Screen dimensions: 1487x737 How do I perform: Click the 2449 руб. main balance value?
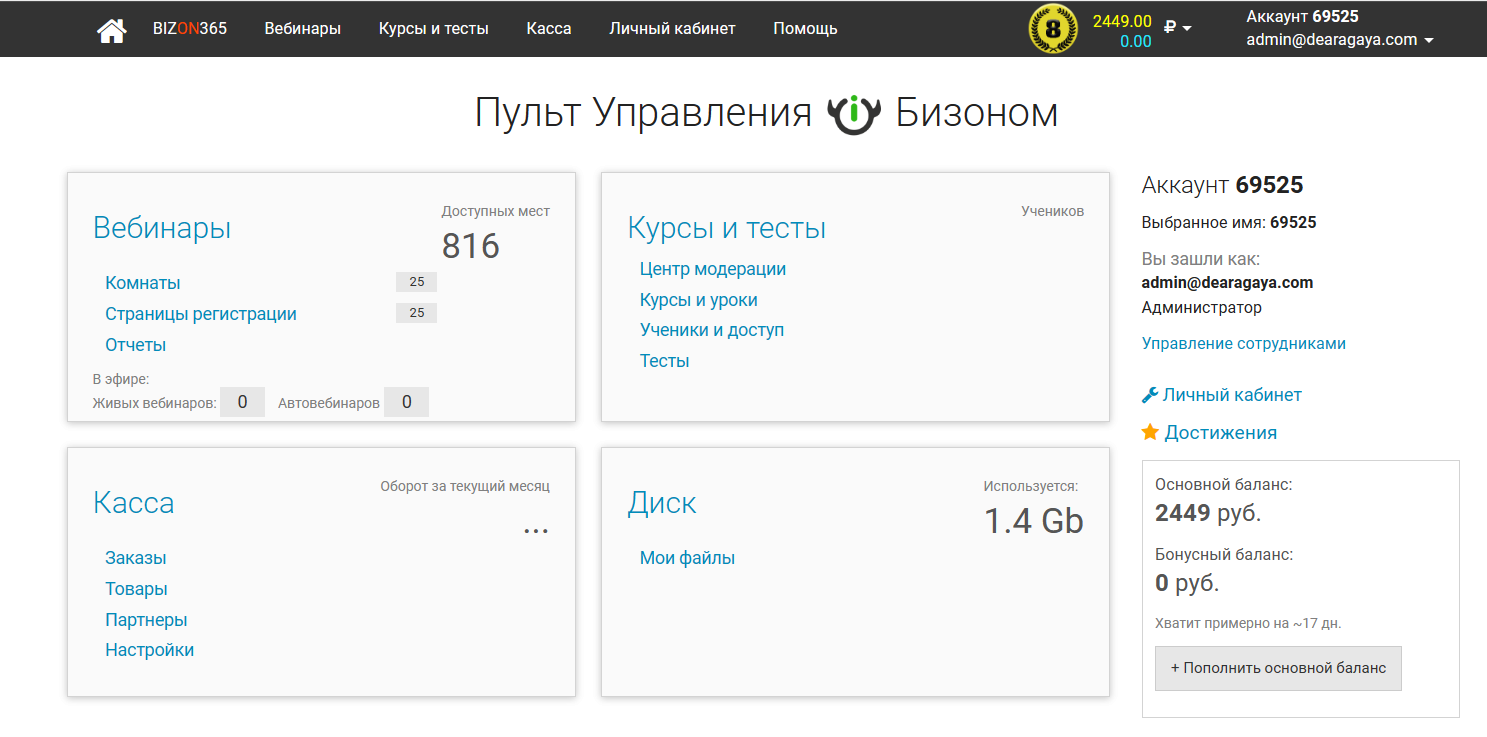(1208, 513)
